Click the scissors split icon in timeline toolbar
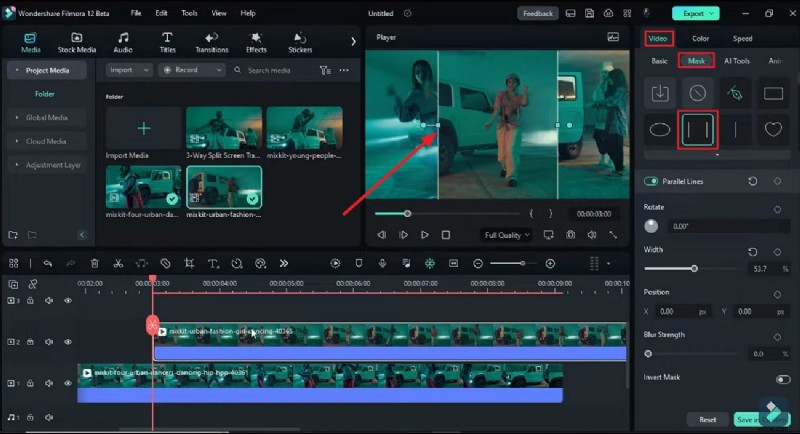This screenshot has height=434, width=800. click(x=118, y=263)
